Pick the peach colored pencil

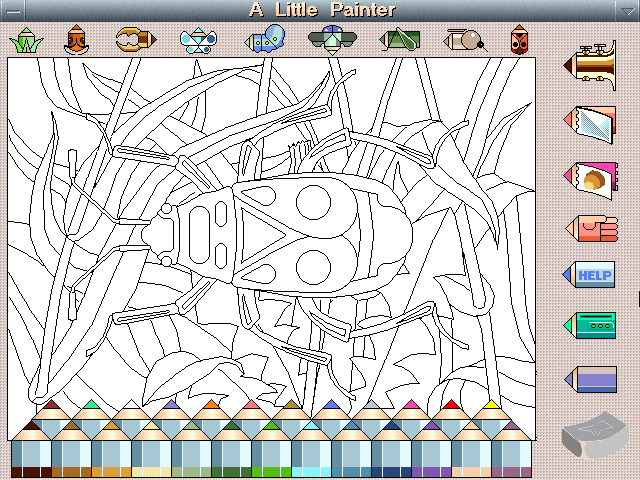[x=471, y=450]
